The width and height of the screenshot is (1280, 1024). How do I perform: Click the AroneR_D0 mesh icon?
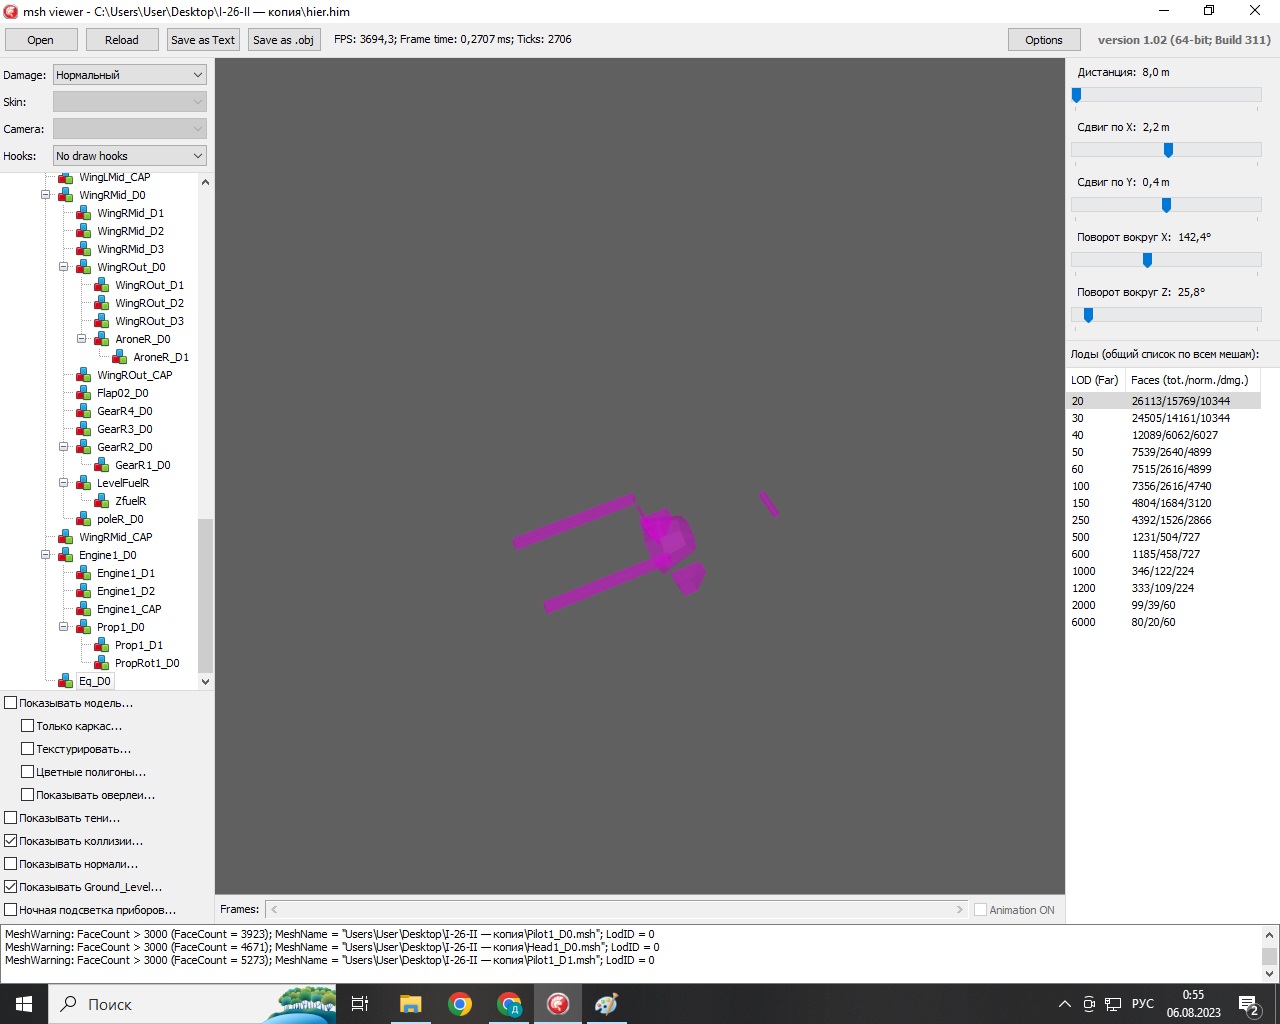102,339
